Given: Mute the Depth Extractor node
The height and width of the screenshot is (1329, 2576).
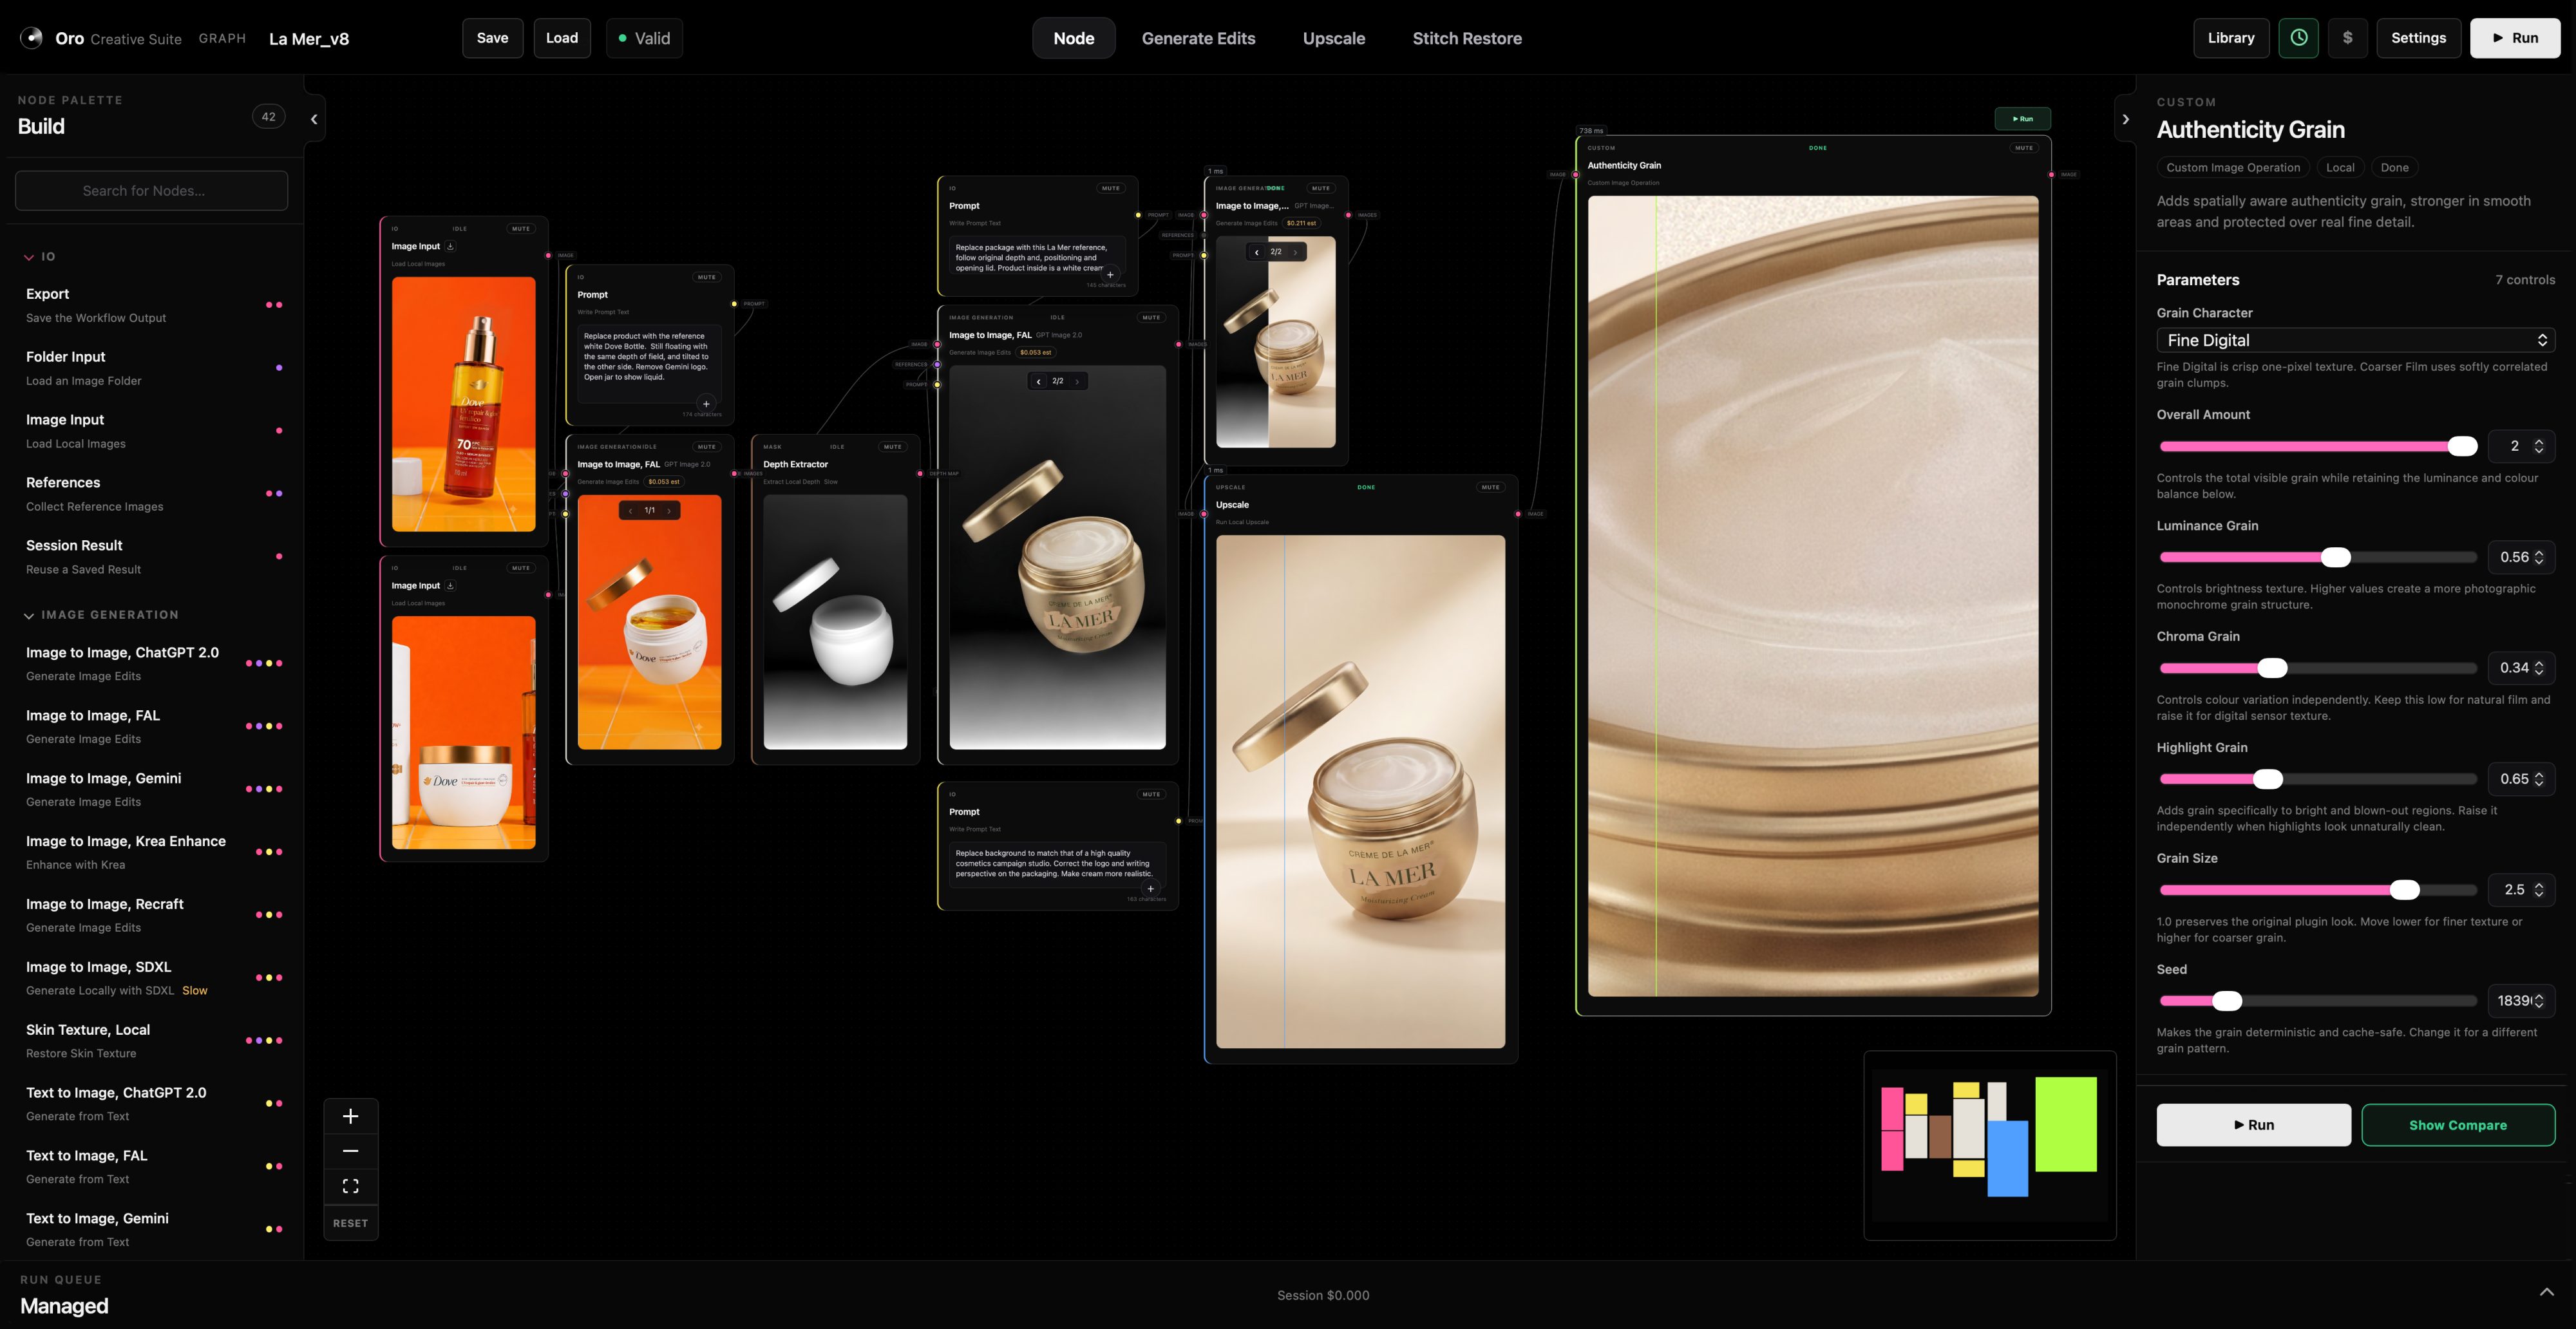Looking at the screenshot, I should [892, 447].
